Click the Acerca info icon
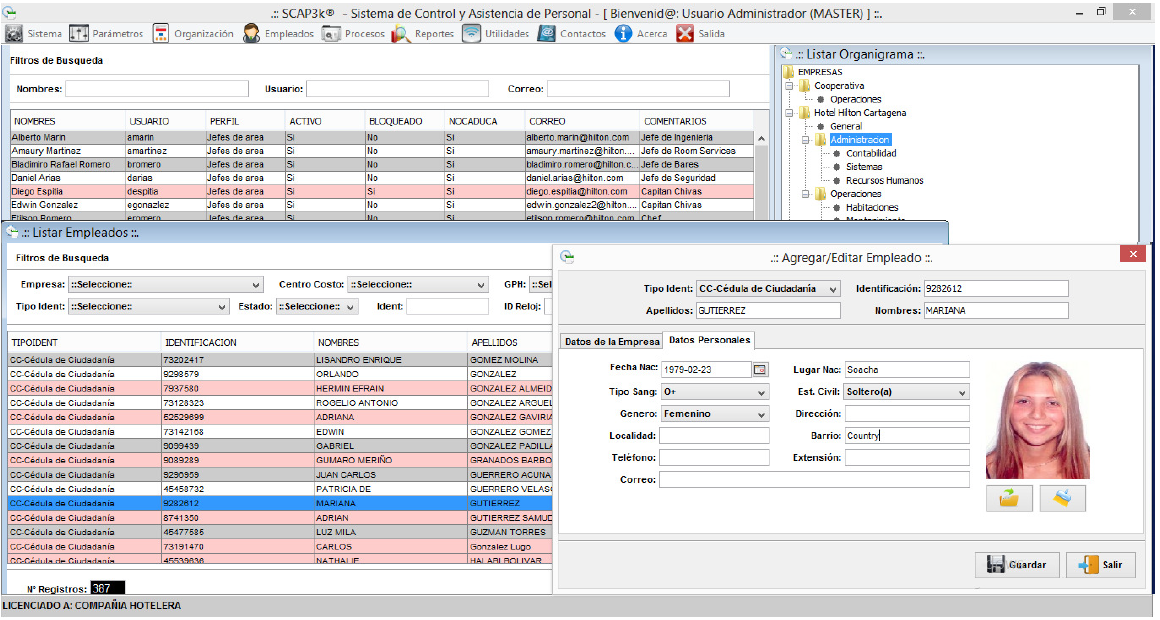1160x620 pixels. [623, 33]
